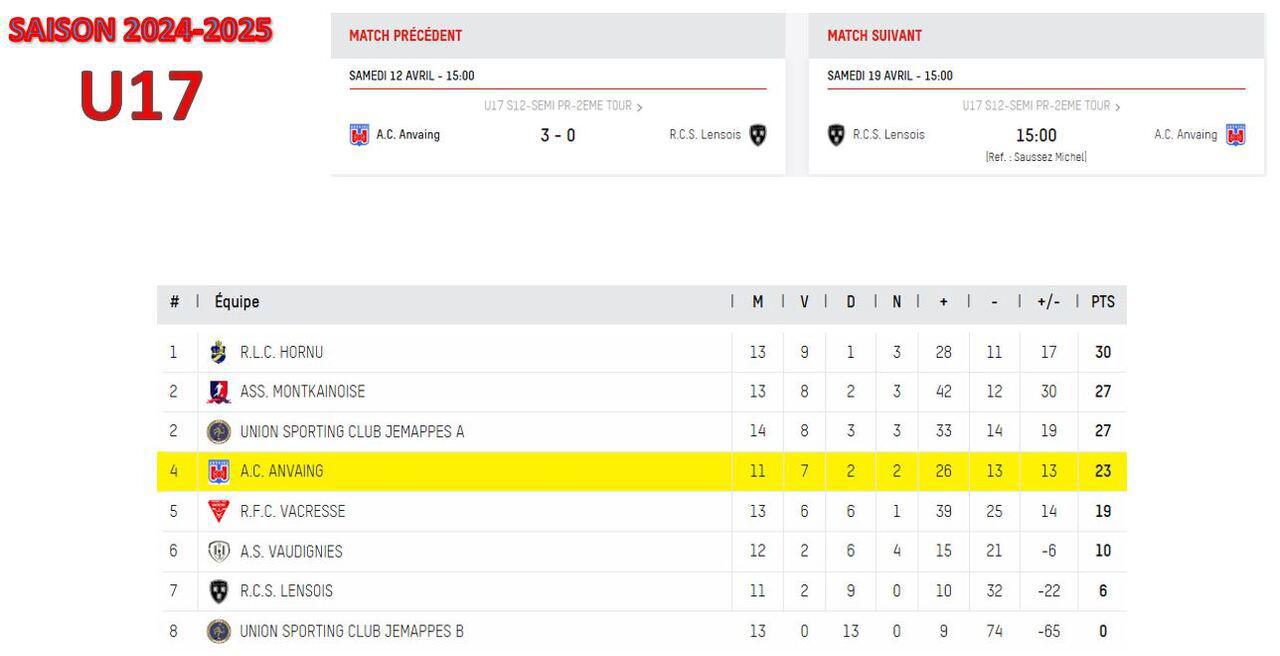1280x656 pixels.
Task: Click the A.C. Anvaing crest in the standings
Action: click(x=218, y=471)
